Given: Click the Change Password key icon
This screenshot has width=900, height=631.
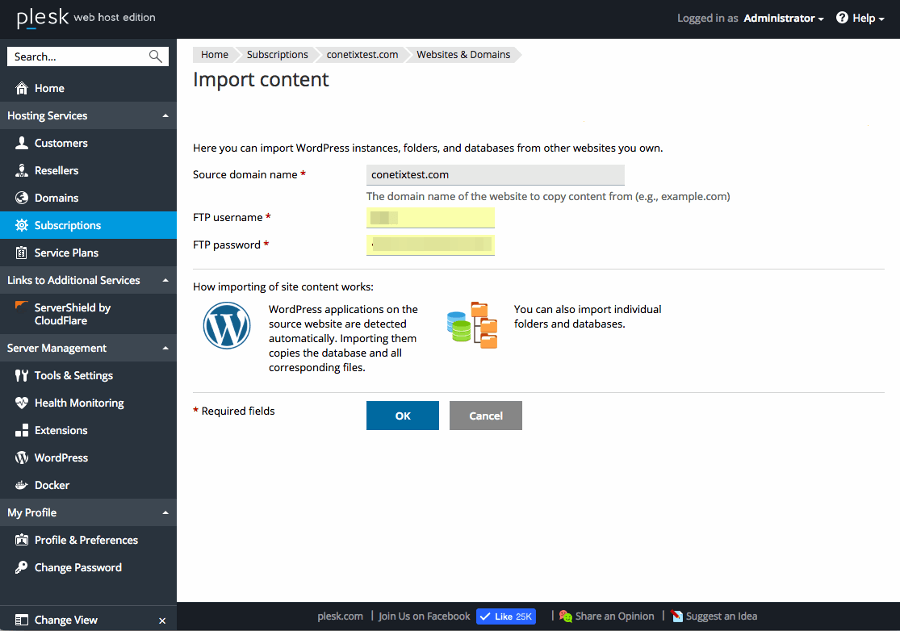Looking at the screenshot, I should click(22, 567).
